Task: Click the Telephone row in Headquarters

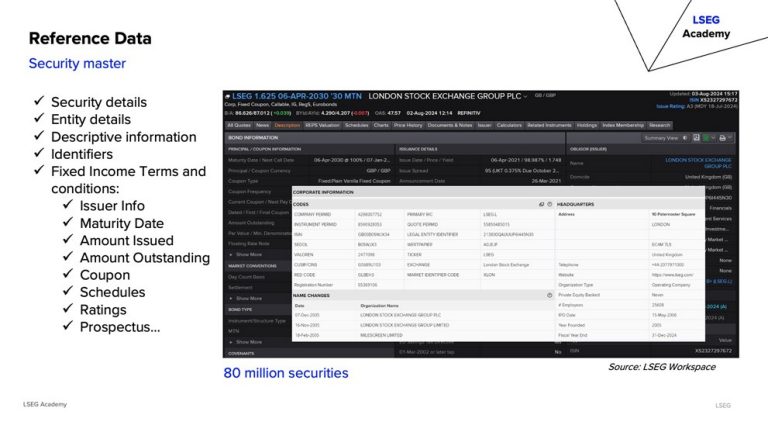Action: click(x=630, y=265)
